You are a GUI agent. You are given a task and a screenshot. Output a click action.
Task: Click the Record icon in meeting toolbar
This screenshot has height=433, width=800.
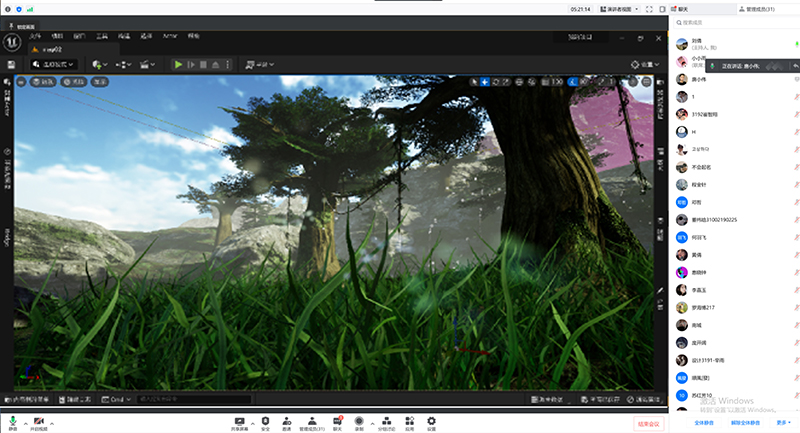coord(359,421)
